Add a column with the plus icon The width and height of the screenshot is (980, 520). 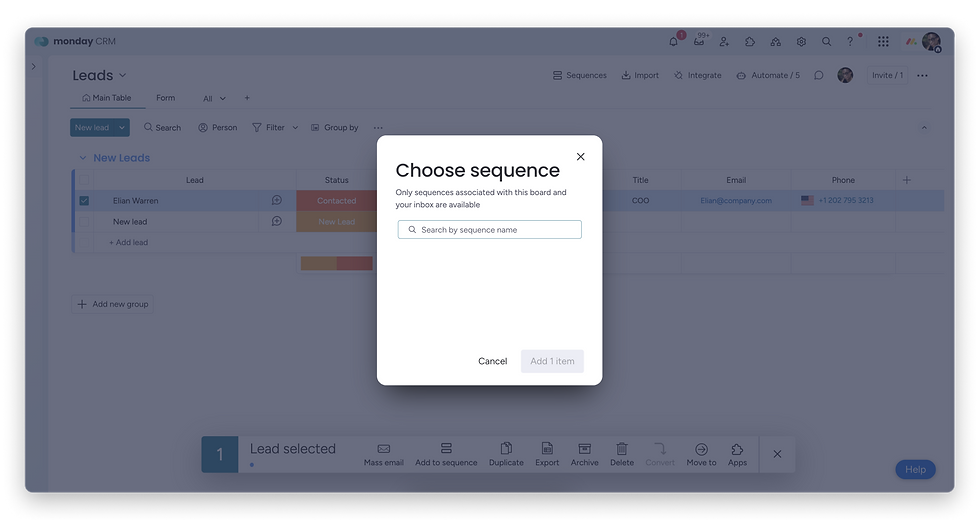(x=907, y=180)
